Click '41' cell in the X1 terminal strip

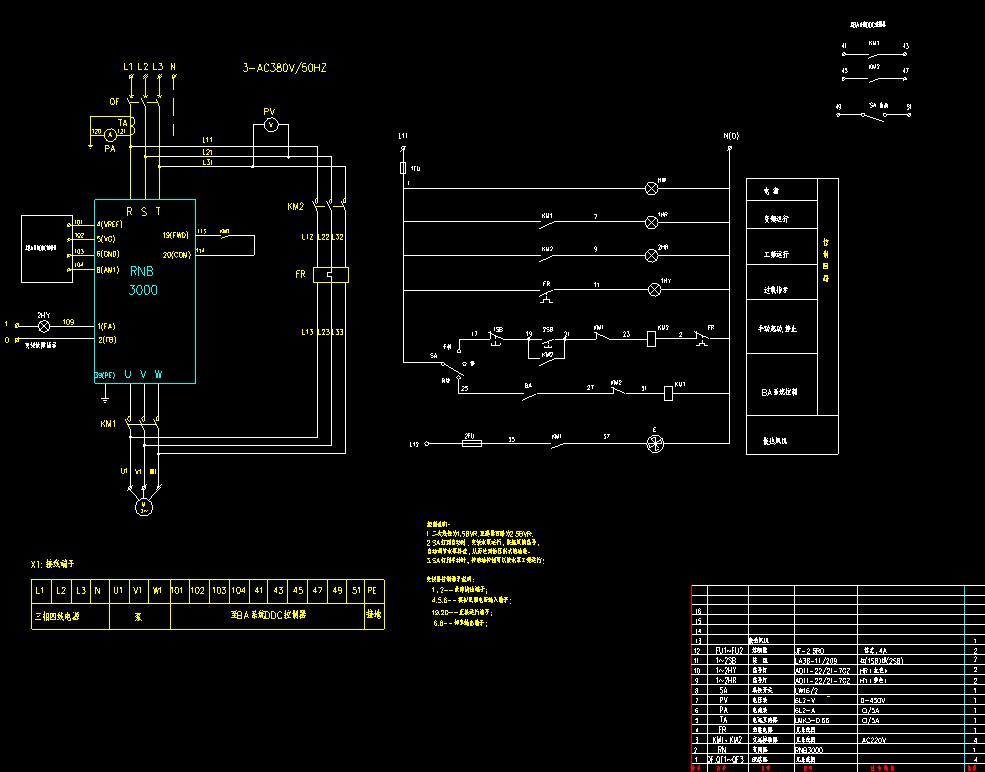(x=259, y=590)
